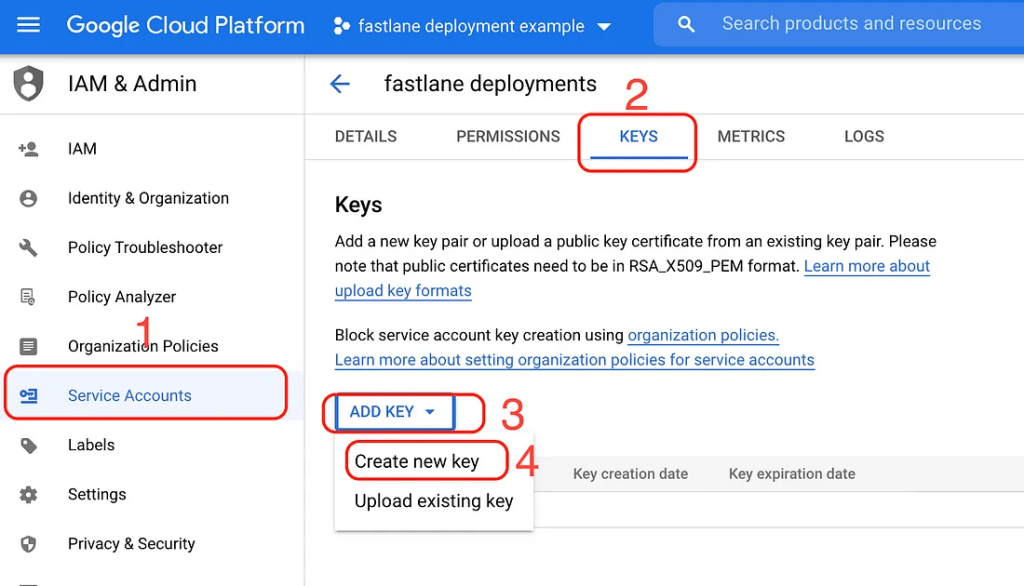Screen dimensions: 1024x586
Task: Switch to the LOGS tab
Action: tap(864, 137)
